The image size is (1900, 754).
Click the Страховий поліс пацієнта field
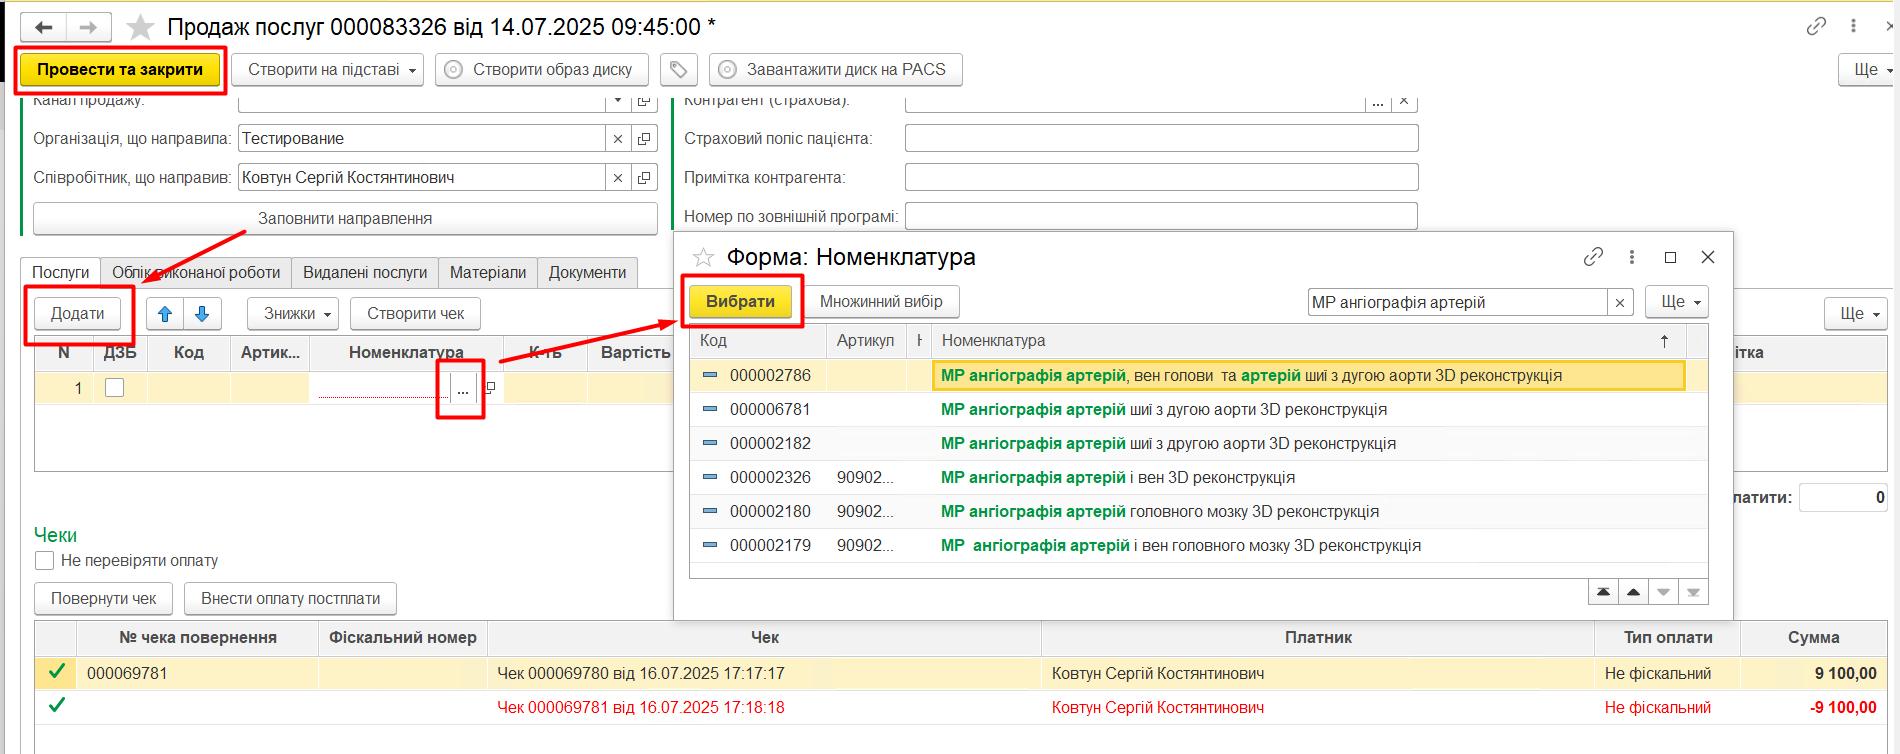point(1161,139)
